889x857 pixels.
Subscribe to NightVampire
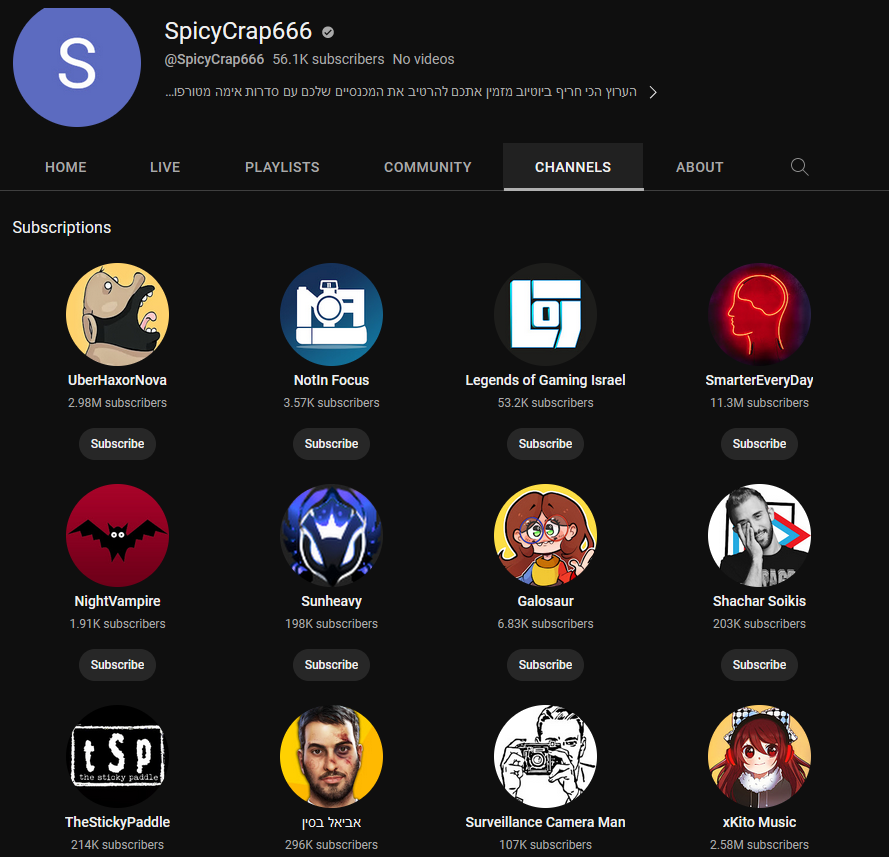117,665
